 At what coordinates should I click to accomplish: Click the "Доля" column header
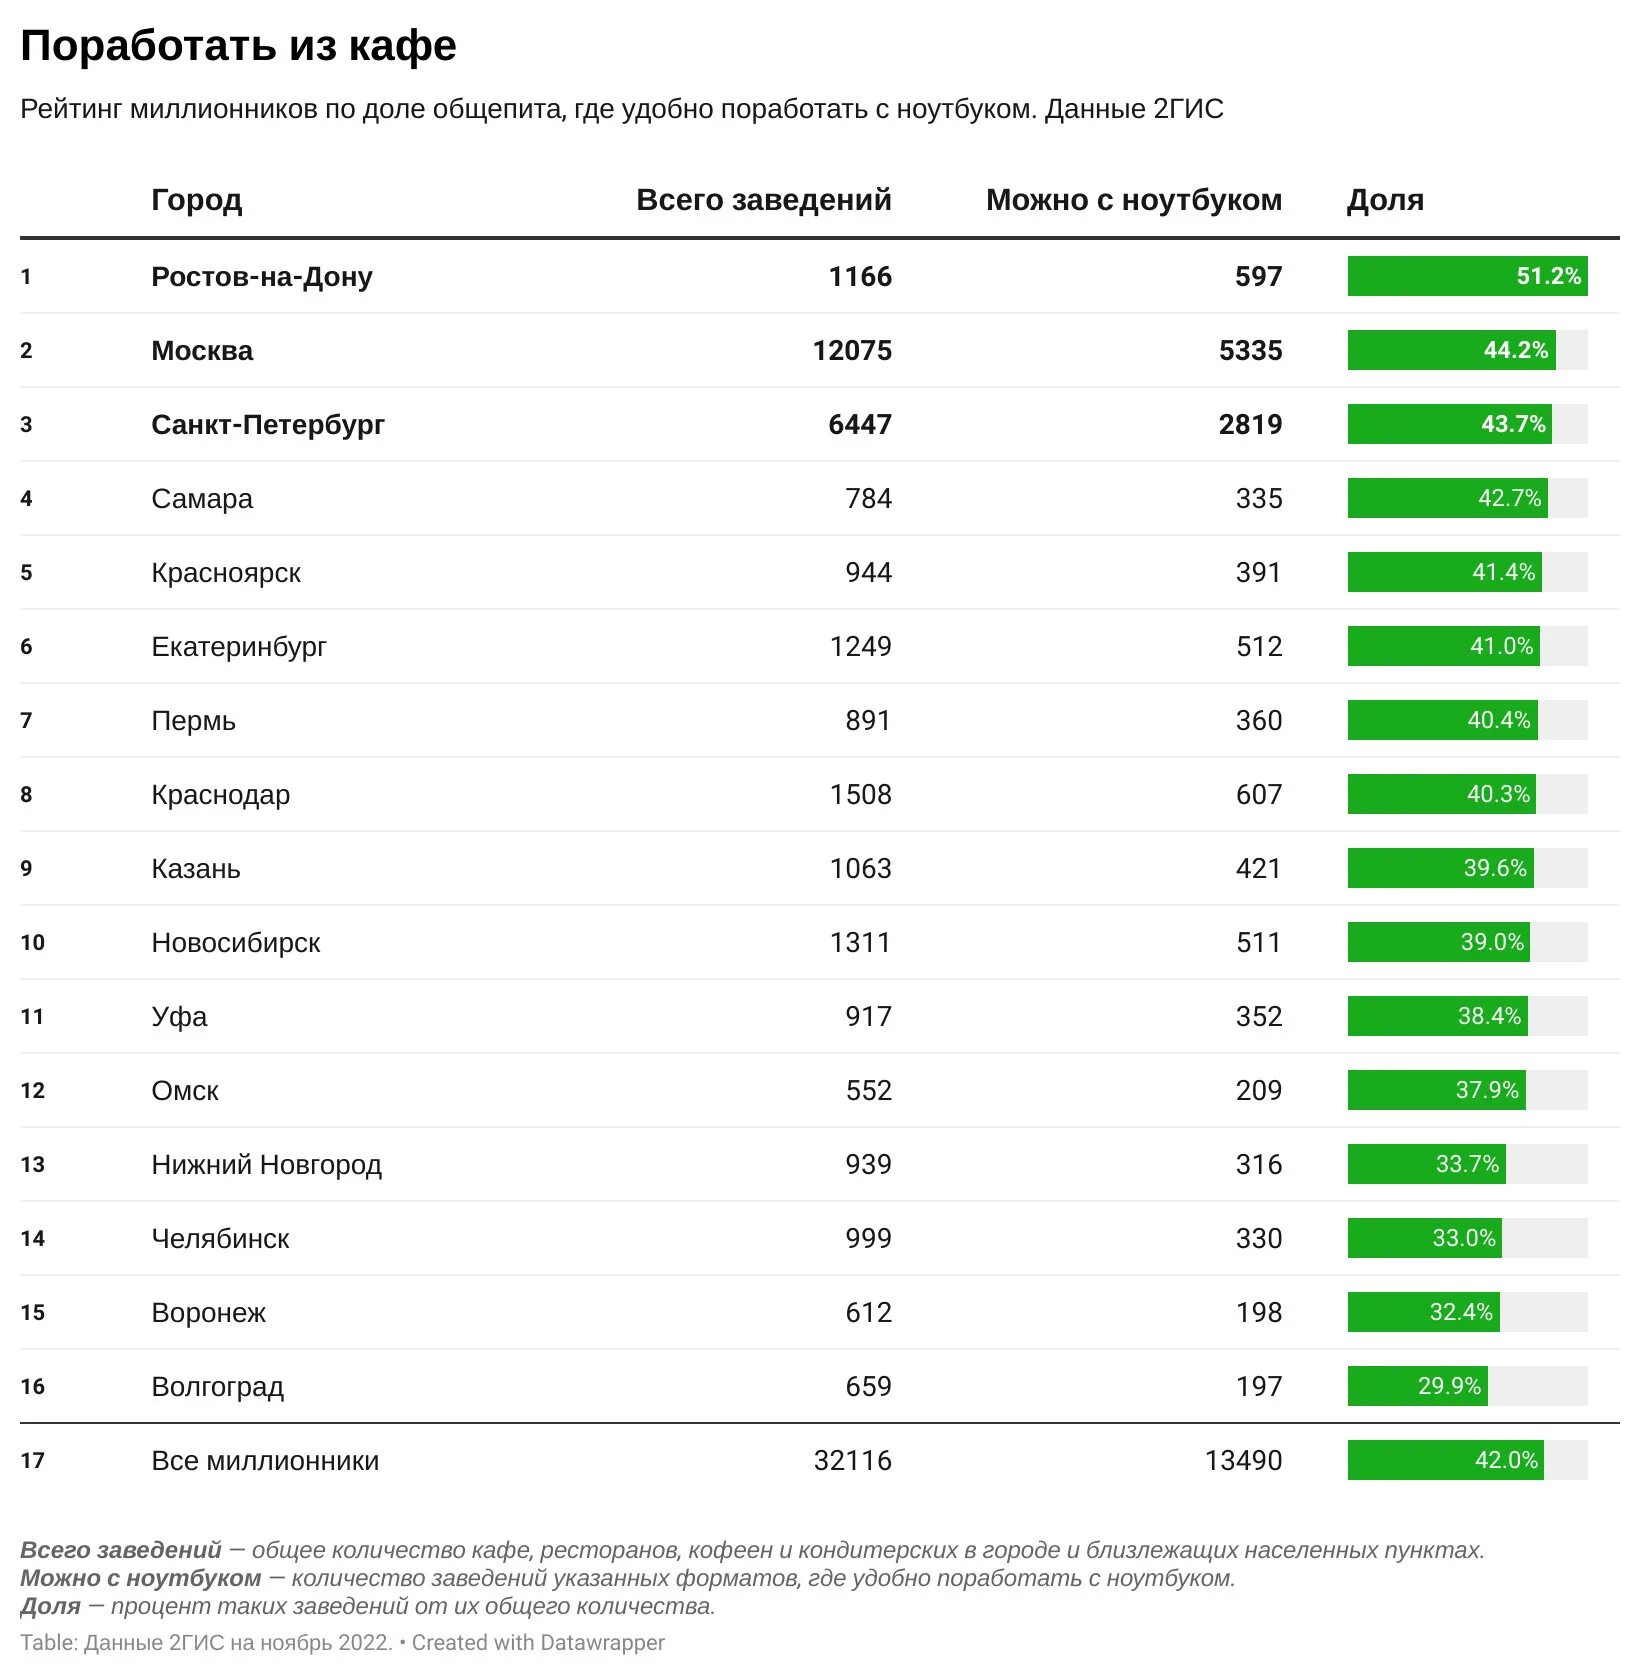click(x=1385, y=200)
